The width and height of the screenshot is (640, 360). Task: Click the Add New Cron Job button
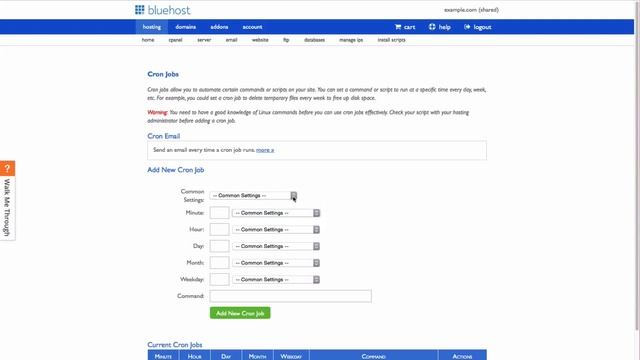(240, 313)
